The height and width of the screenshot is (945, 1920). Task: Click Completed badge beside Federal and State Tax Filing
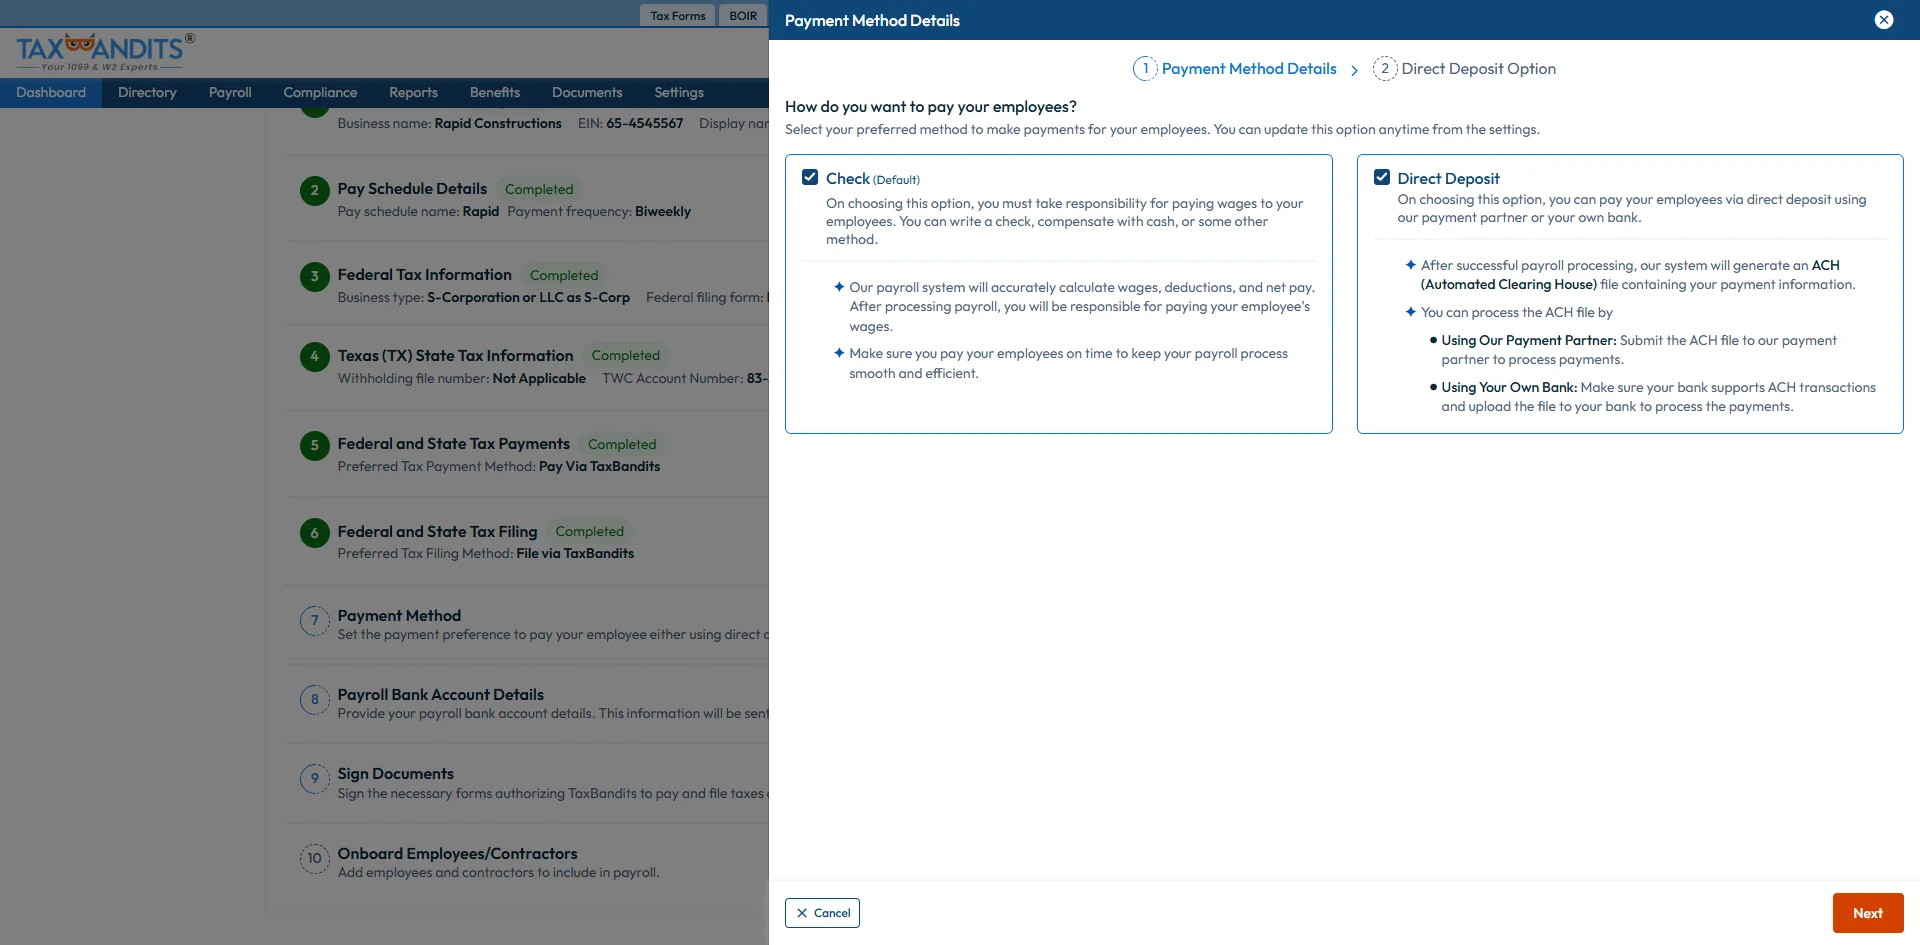[x=590, y=531]
